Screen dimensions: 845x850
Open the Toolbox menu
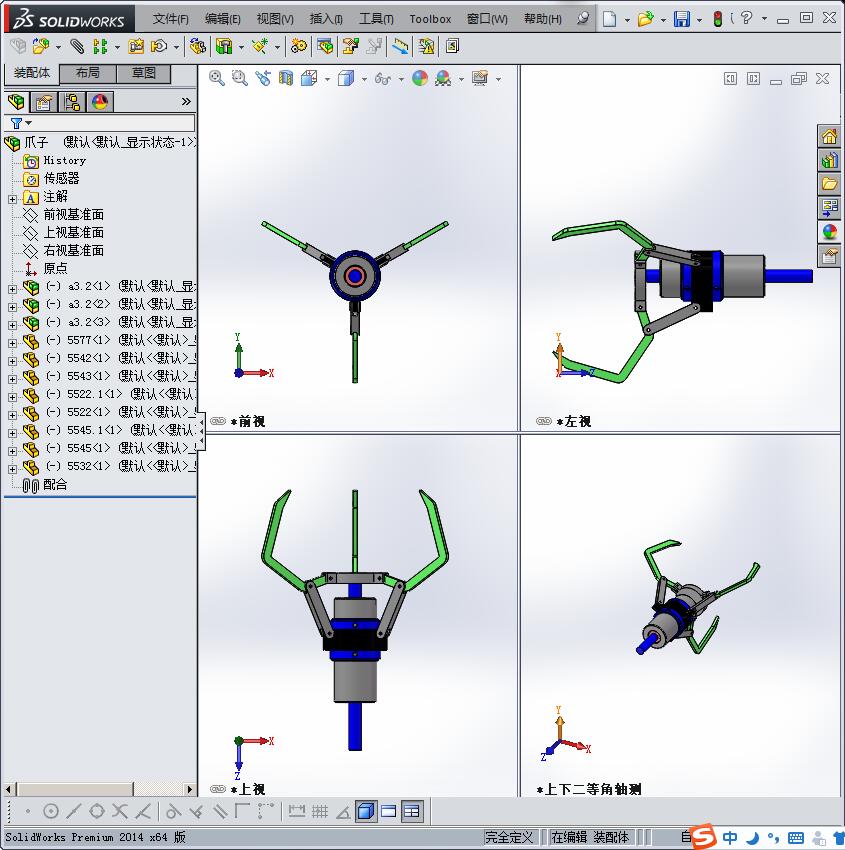[430, 19]
